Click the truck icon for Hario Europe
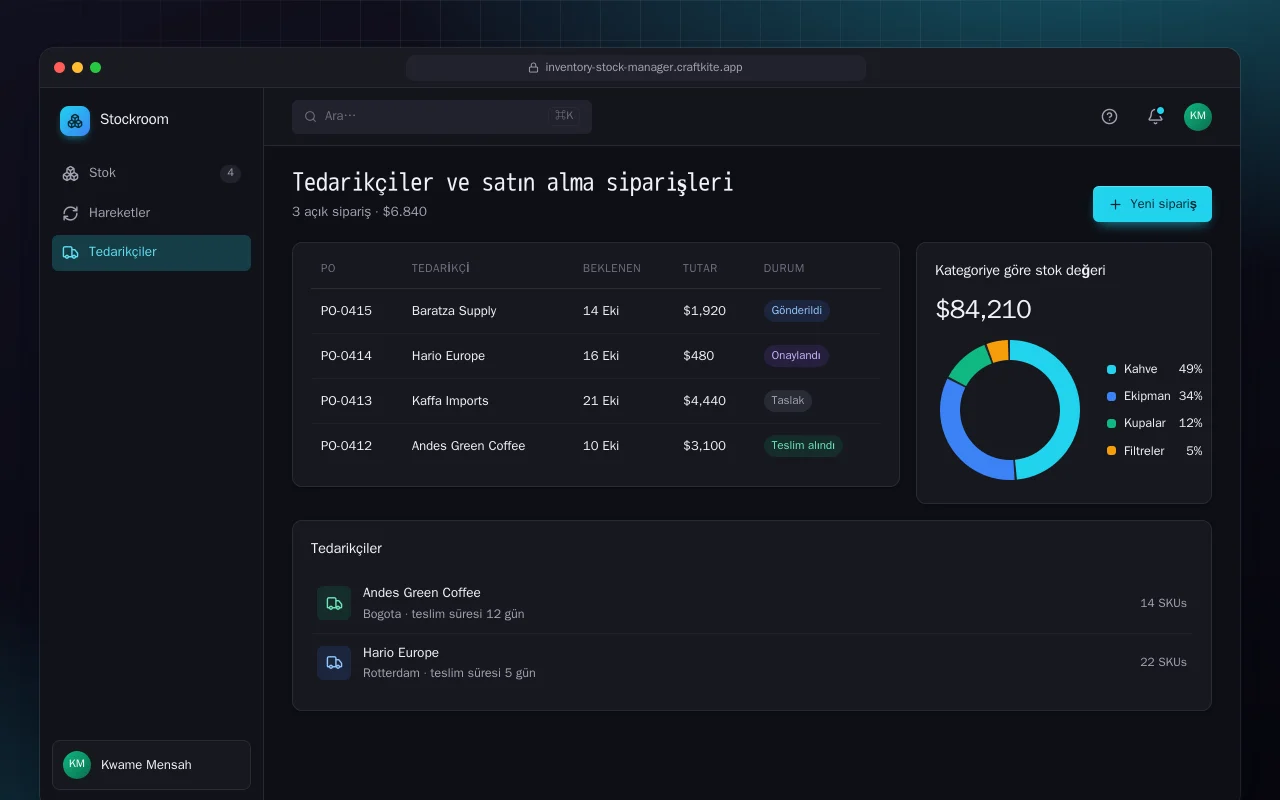 [334, 663]
